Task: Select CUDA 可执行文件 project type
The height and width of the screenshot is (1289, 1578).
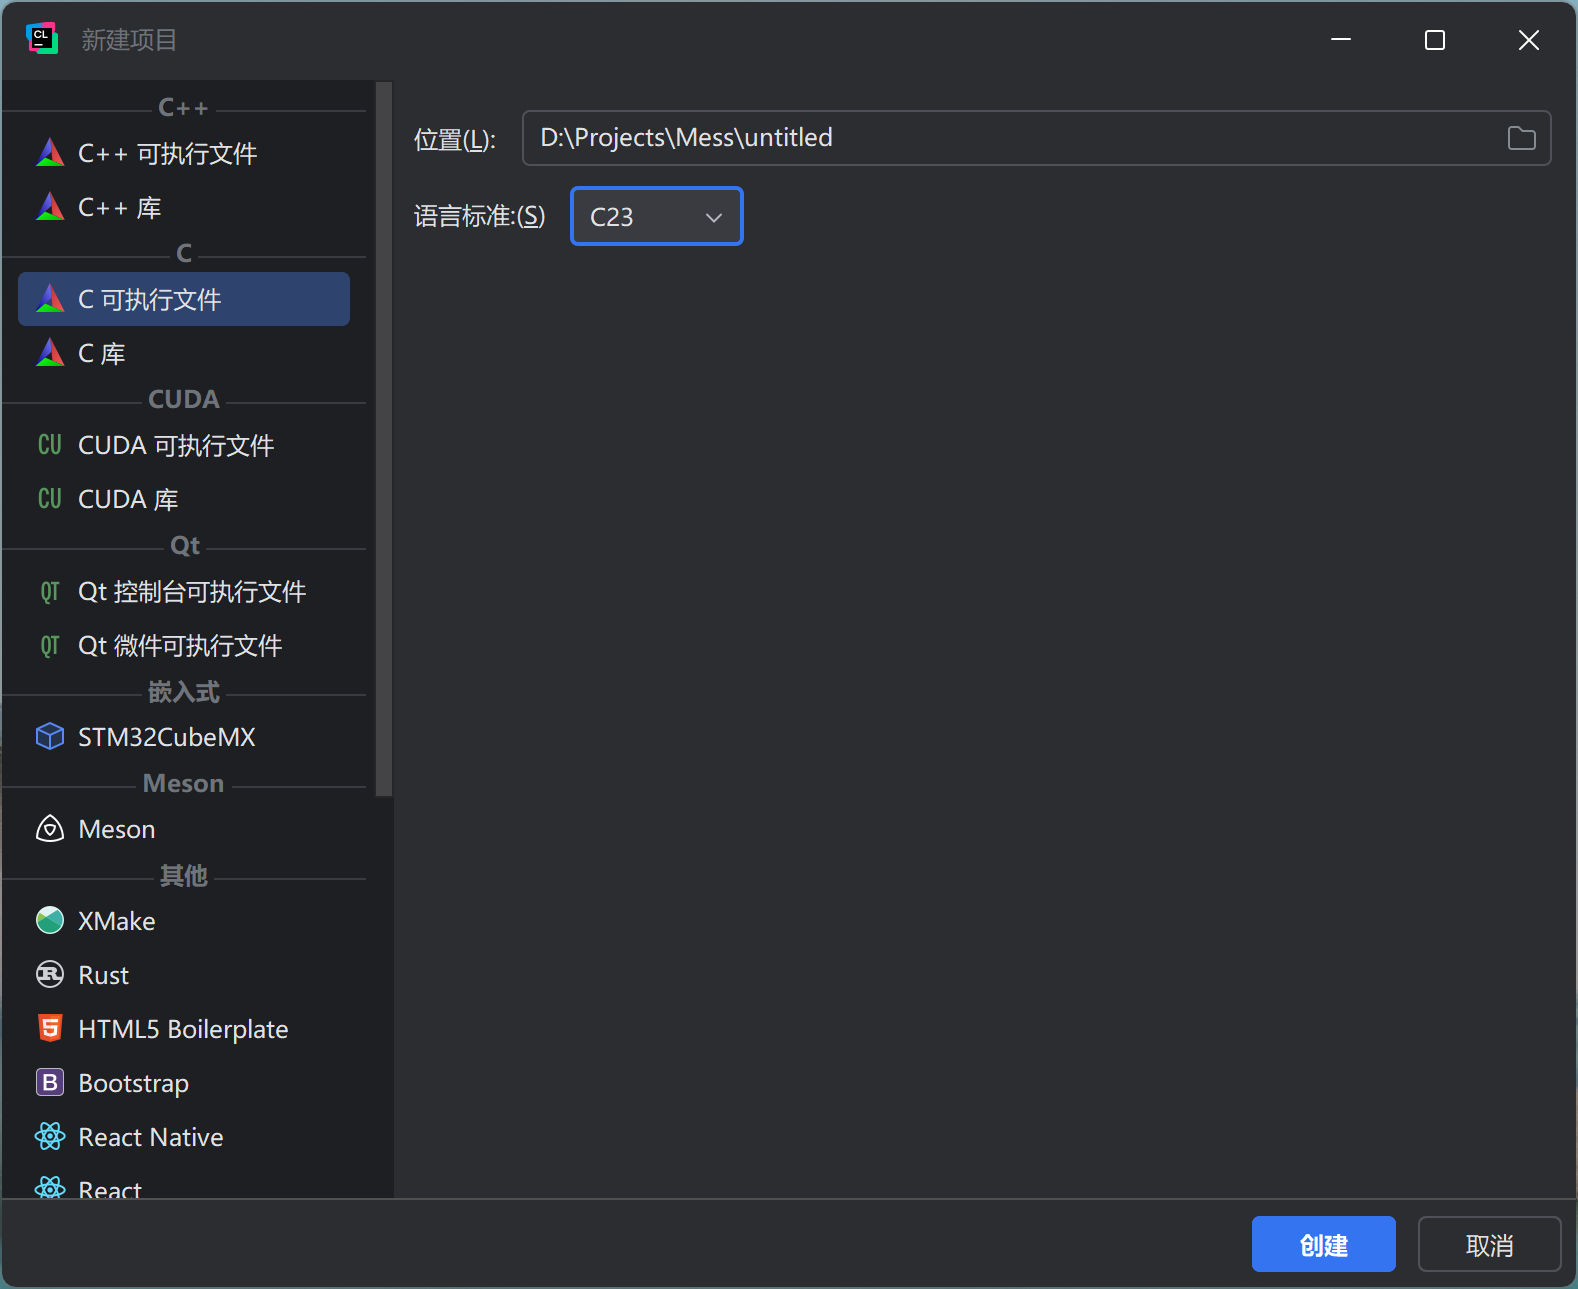Action: pos(176,446)
